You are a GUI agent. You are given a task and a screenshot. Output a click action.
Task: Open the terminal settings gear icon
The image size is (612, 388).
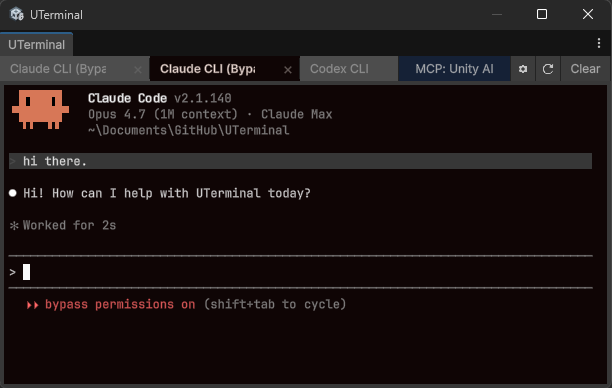pos(523,69)
